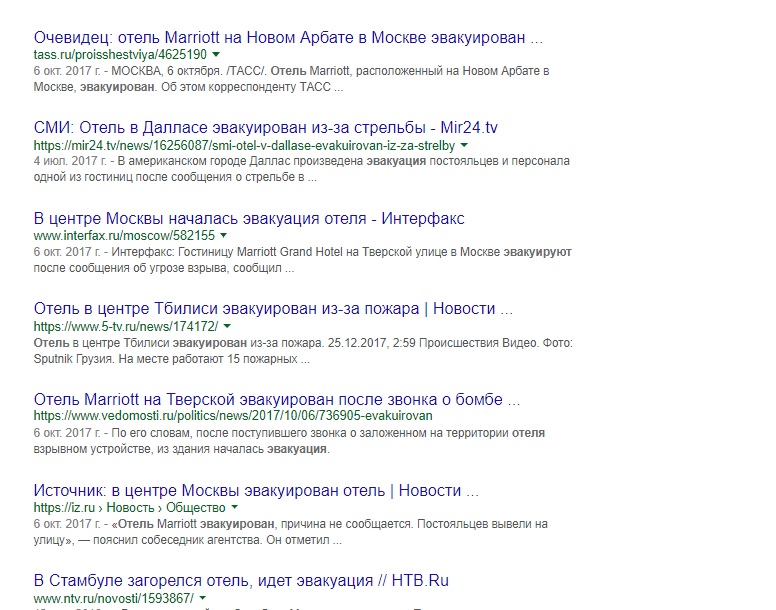The image size is (776, 610).
Task: Click snippet 'На месте работают 15 пожарных'
Action: tap(303, 351)
